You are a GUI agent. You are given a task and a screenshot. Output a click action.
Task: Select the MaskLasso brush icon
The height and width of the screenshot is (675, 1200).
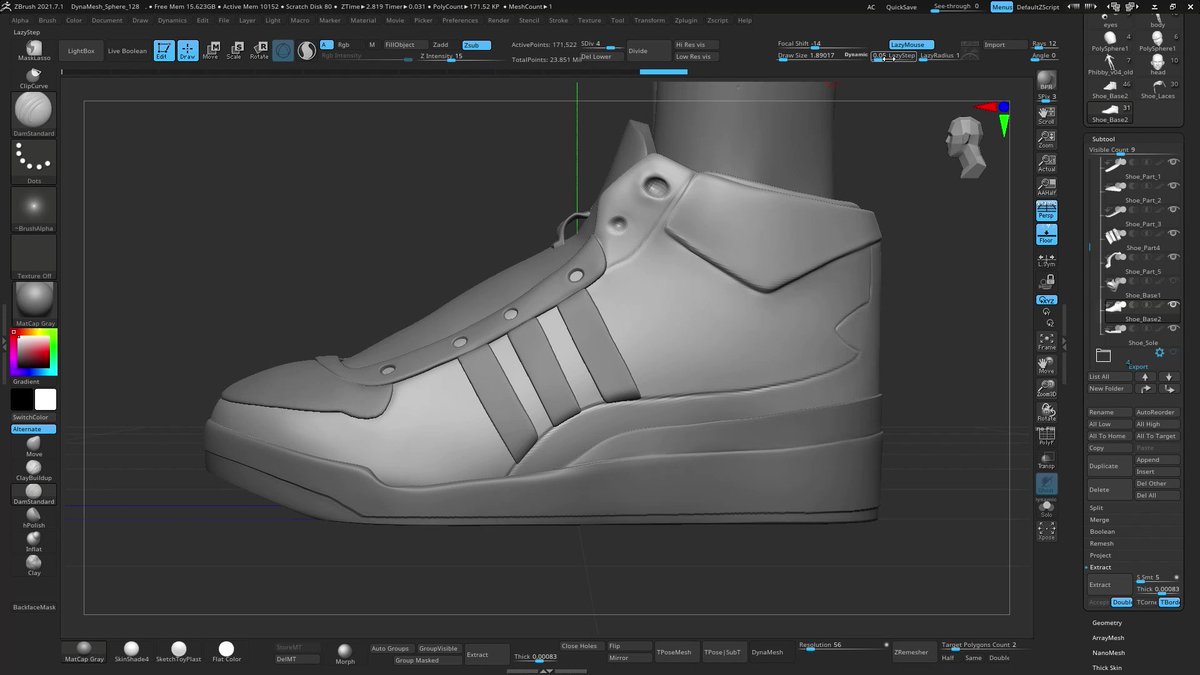[x=34, y=47]
